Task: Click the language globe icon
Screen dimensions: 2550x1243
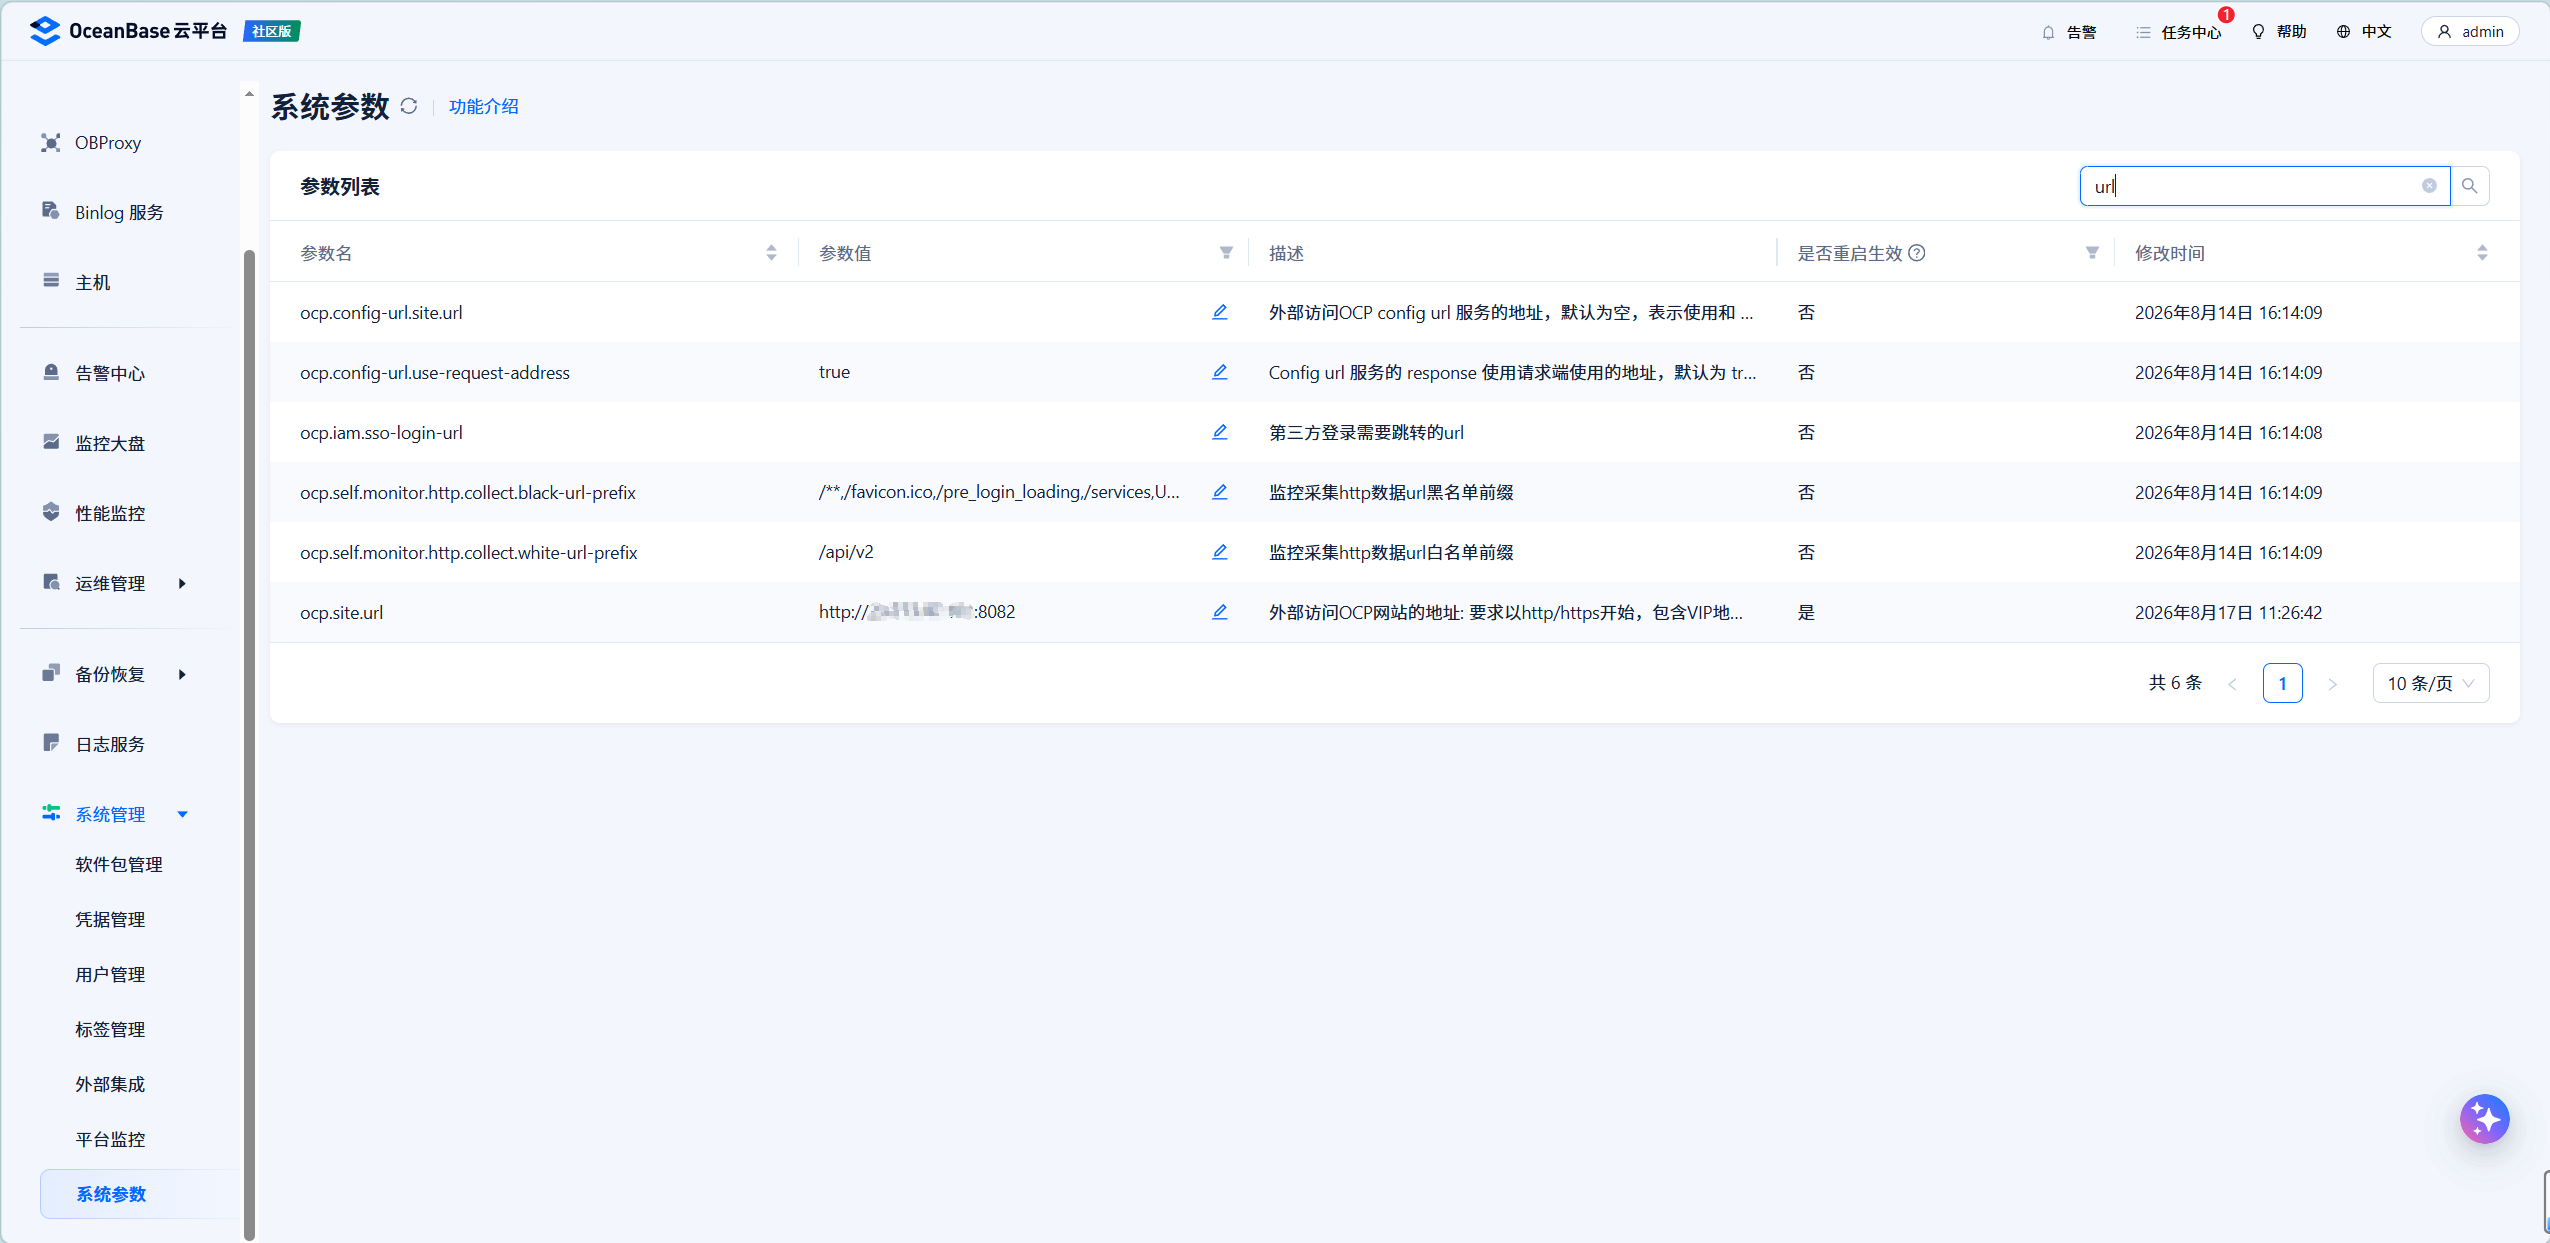Action: (x=2343, y=32)
